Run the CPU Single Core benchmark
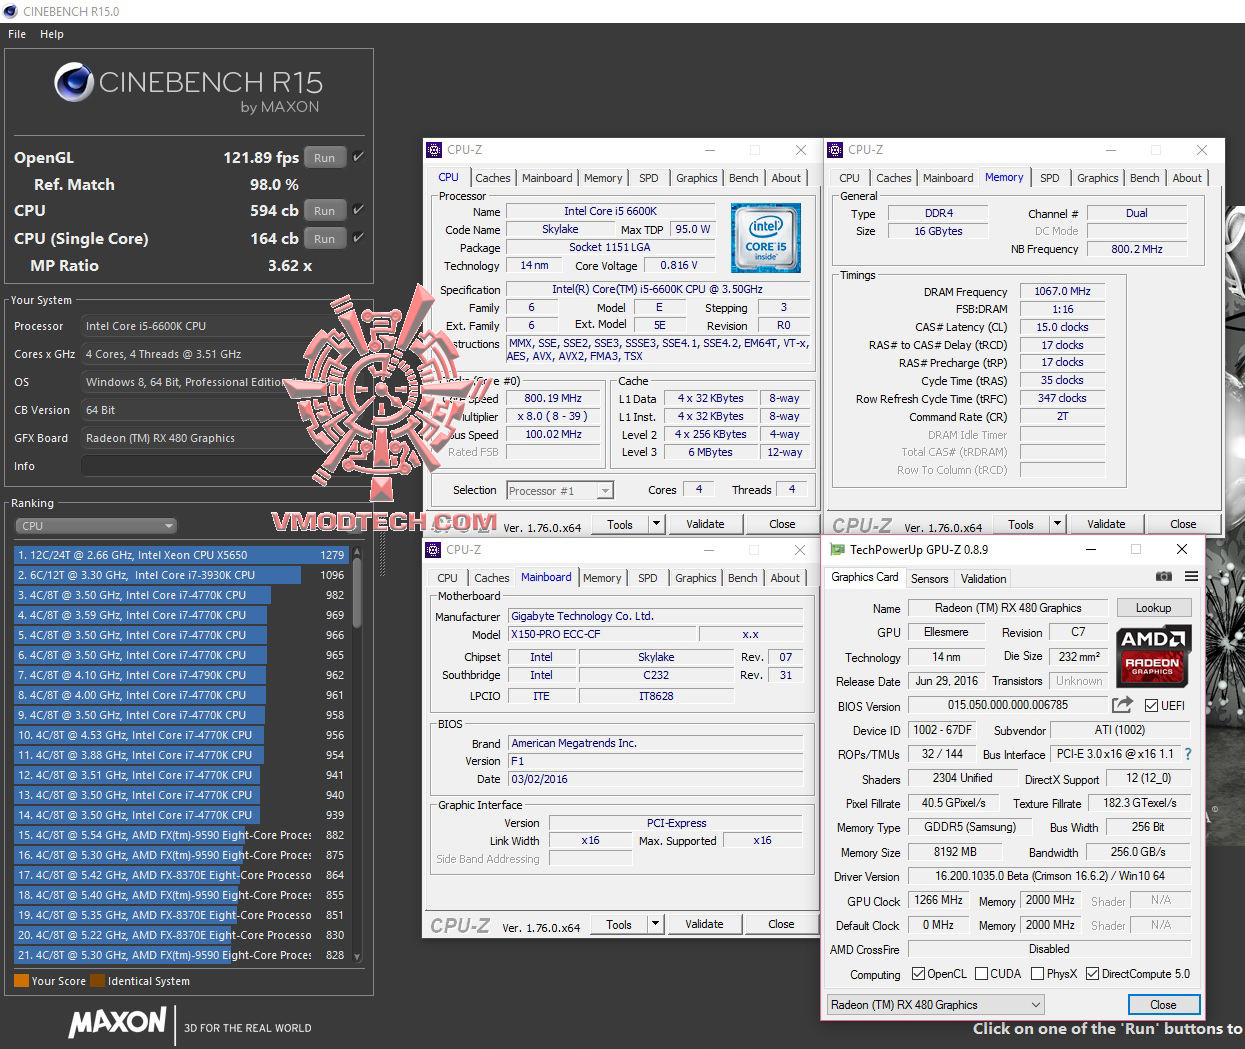The height and width of the screenshot is (1049, 1245). (325, 238)
